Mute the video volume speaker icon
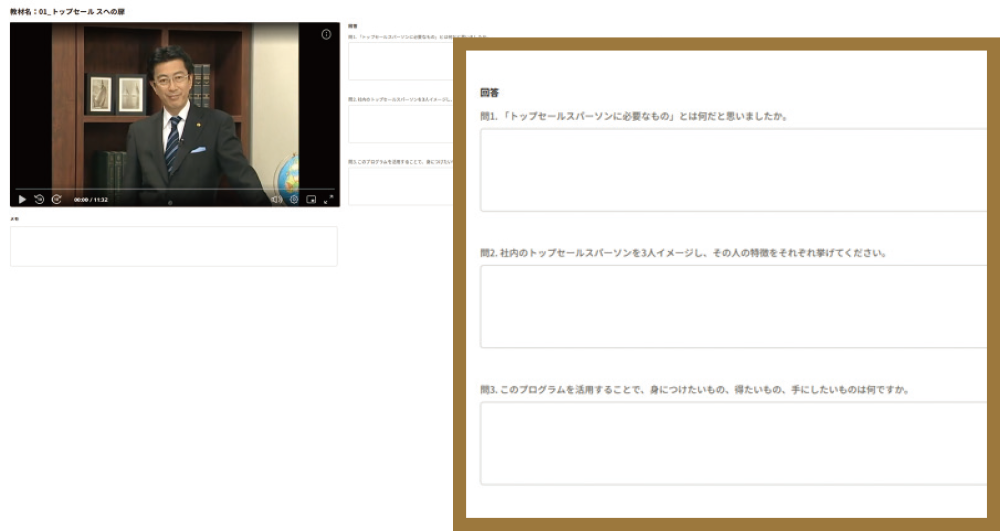Screen dimensions: 1000x532 [x=276, y=199]
